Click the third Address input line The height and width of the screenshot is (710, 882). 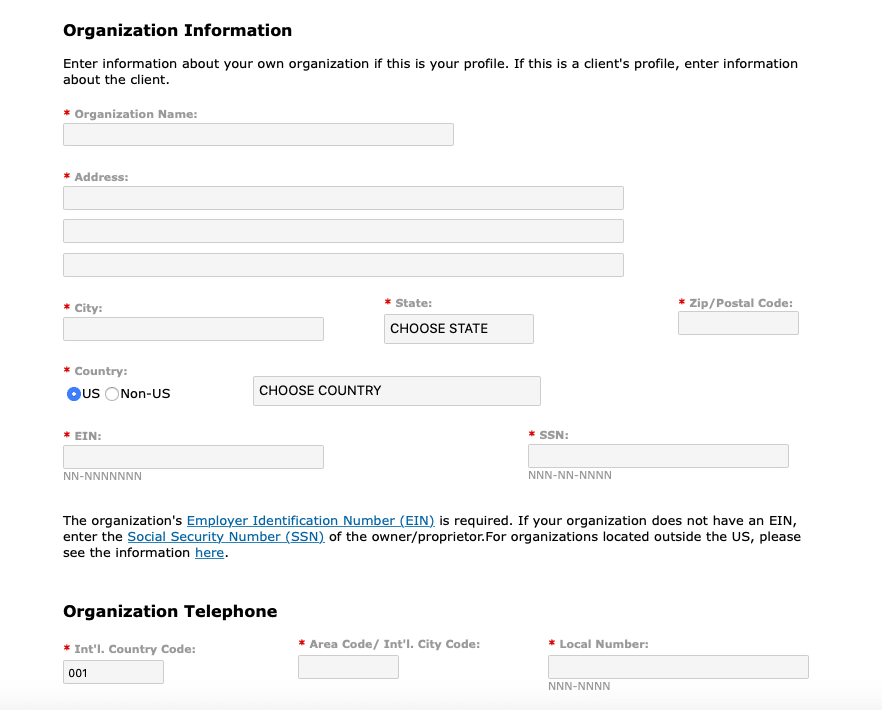343,264
